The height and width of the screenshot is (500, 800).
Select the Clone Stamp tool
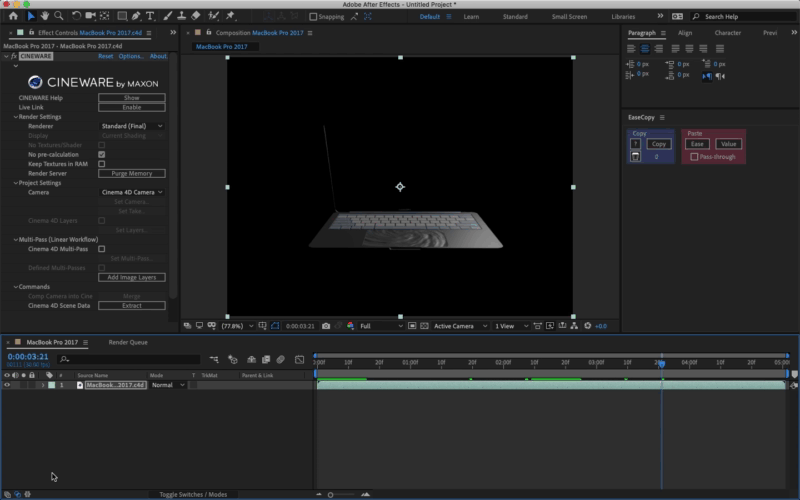181,16
